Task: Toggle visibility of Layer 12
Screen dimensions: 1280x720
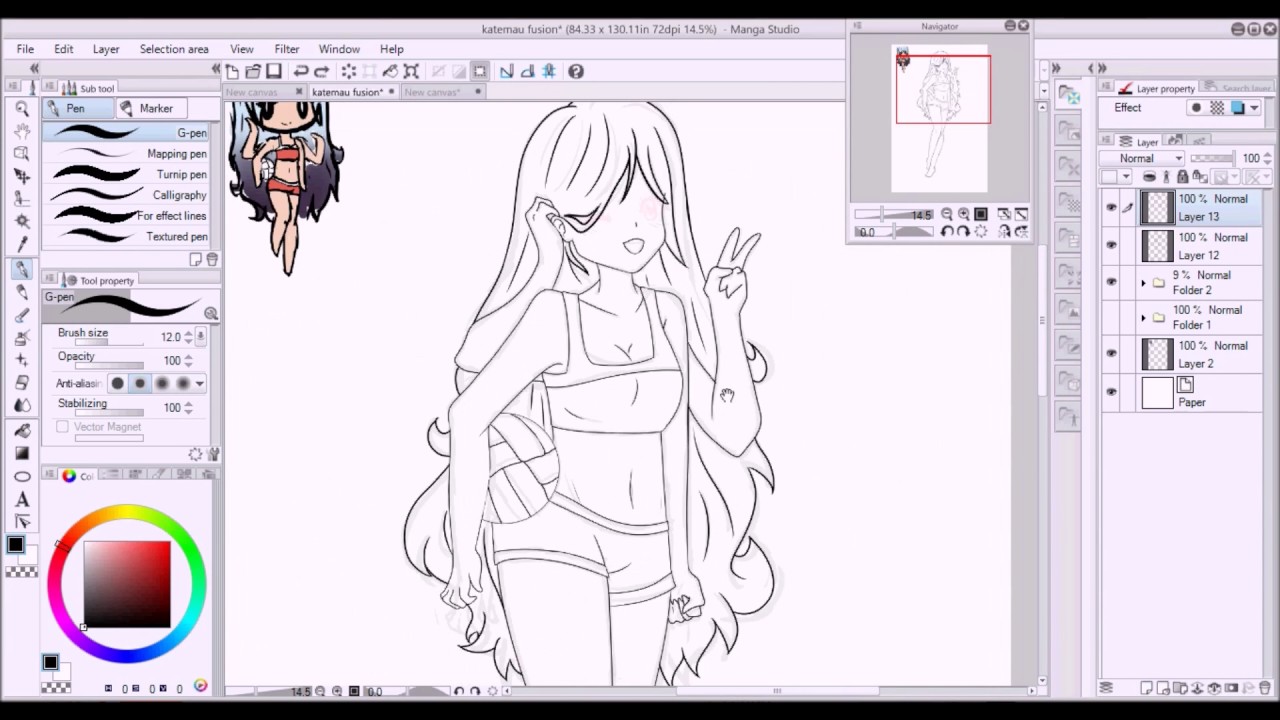Action: tap(1111, 245)
